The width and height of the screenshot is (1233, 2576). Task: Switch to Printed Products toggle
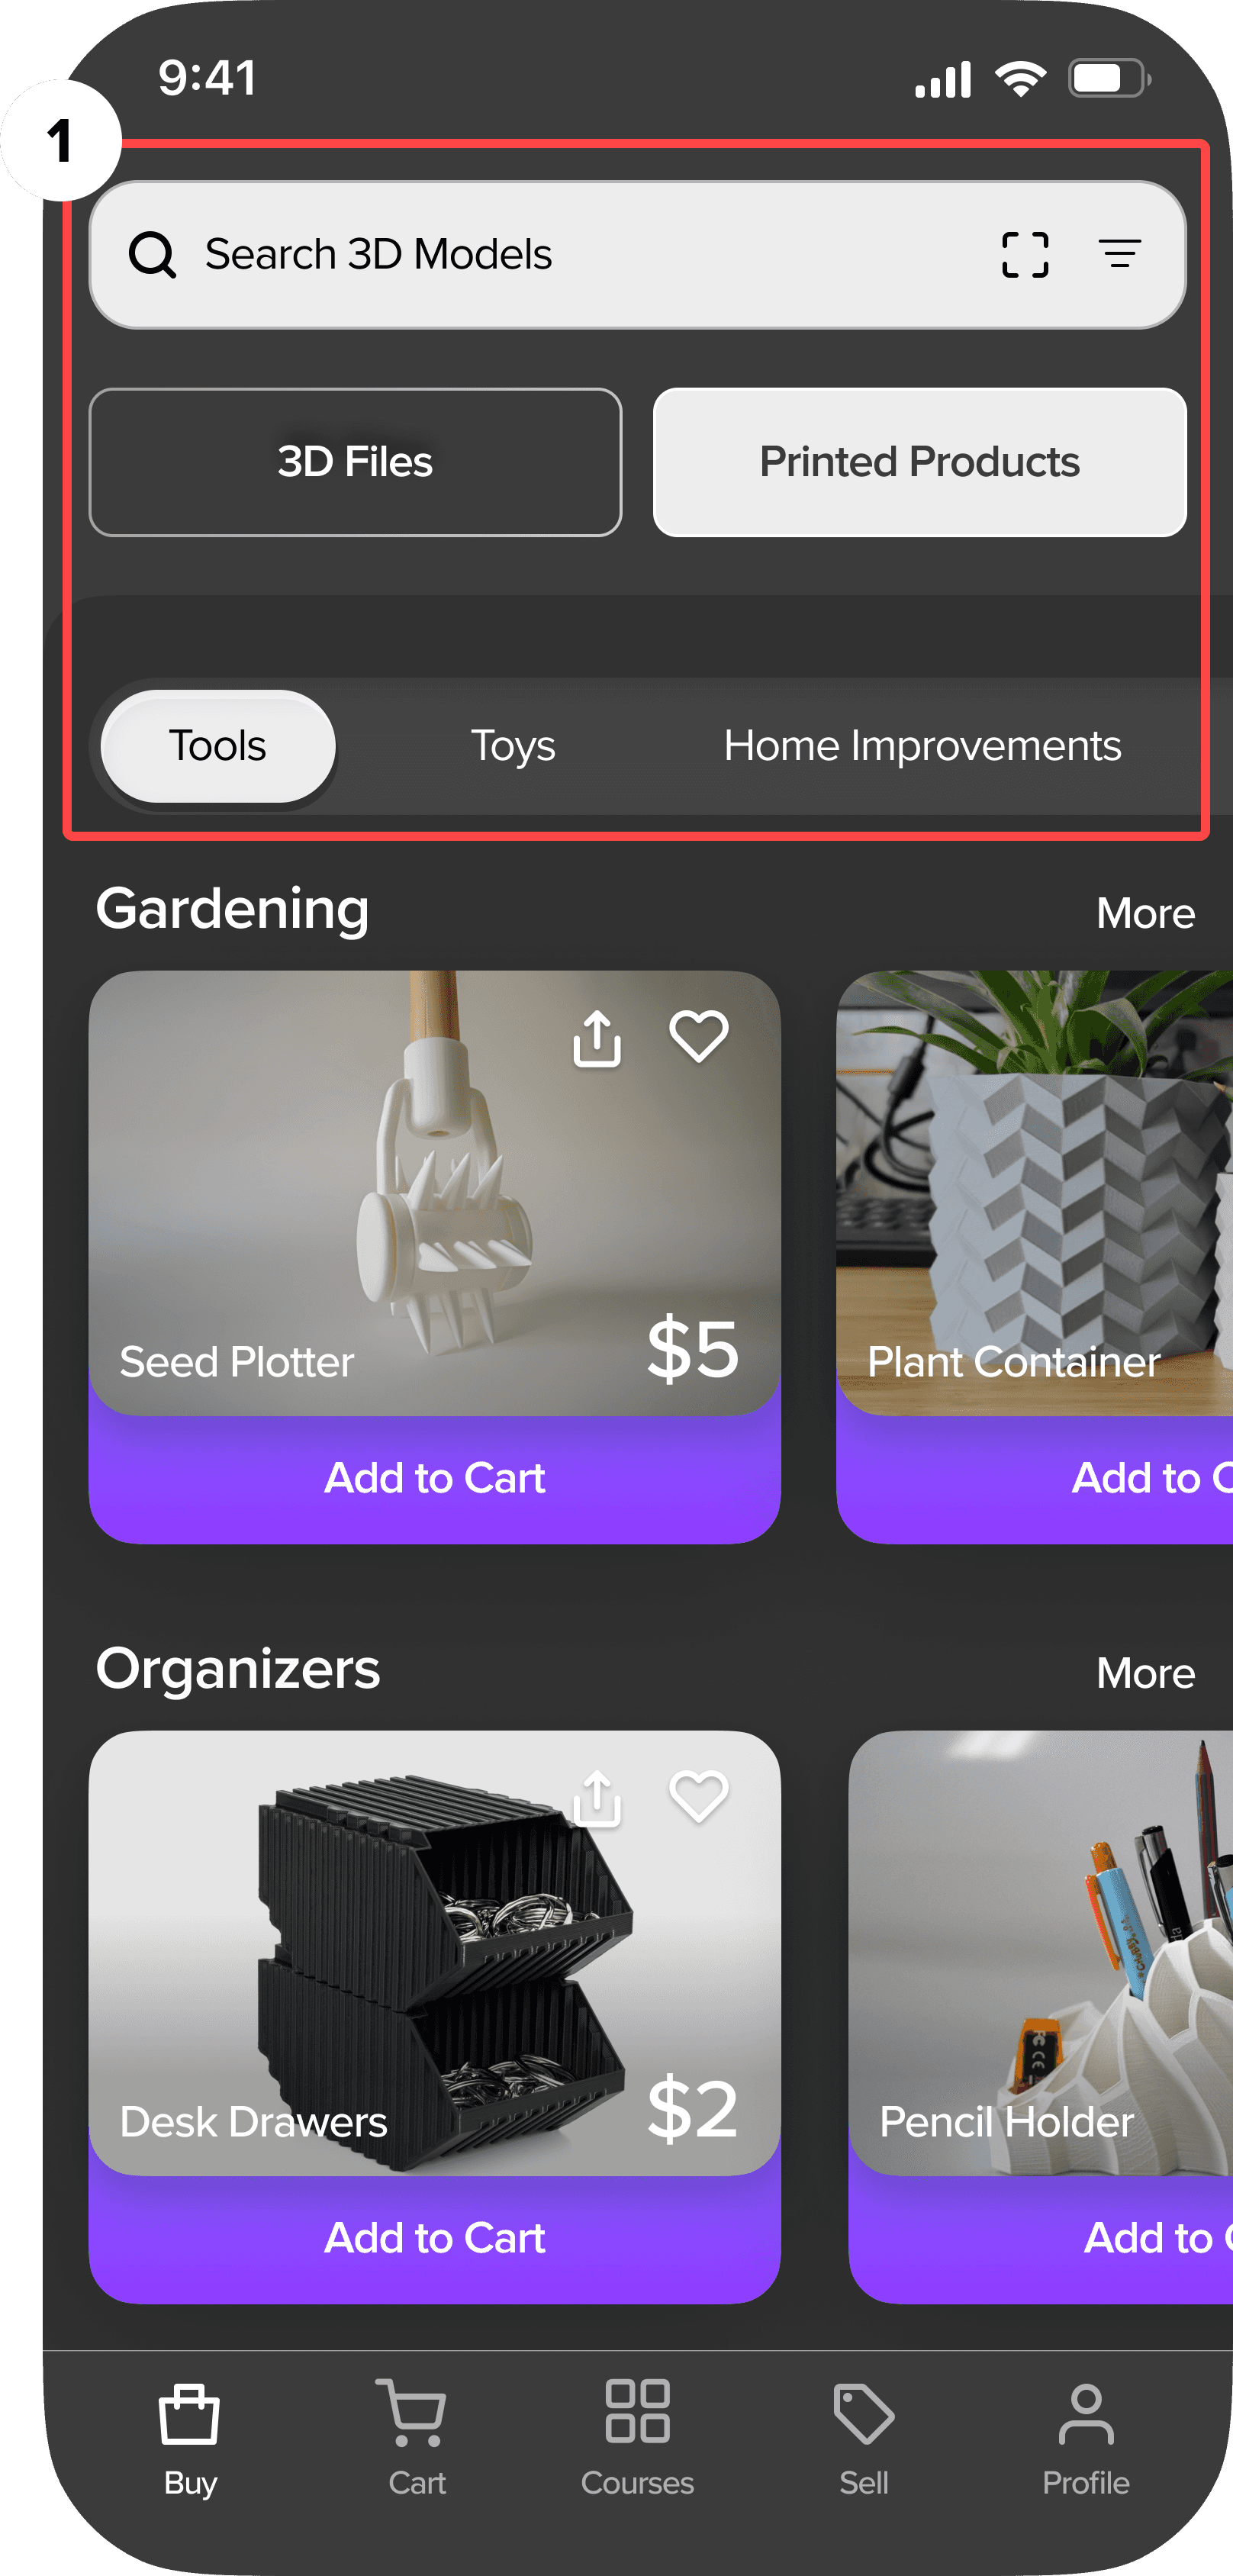tap(919, 462)
